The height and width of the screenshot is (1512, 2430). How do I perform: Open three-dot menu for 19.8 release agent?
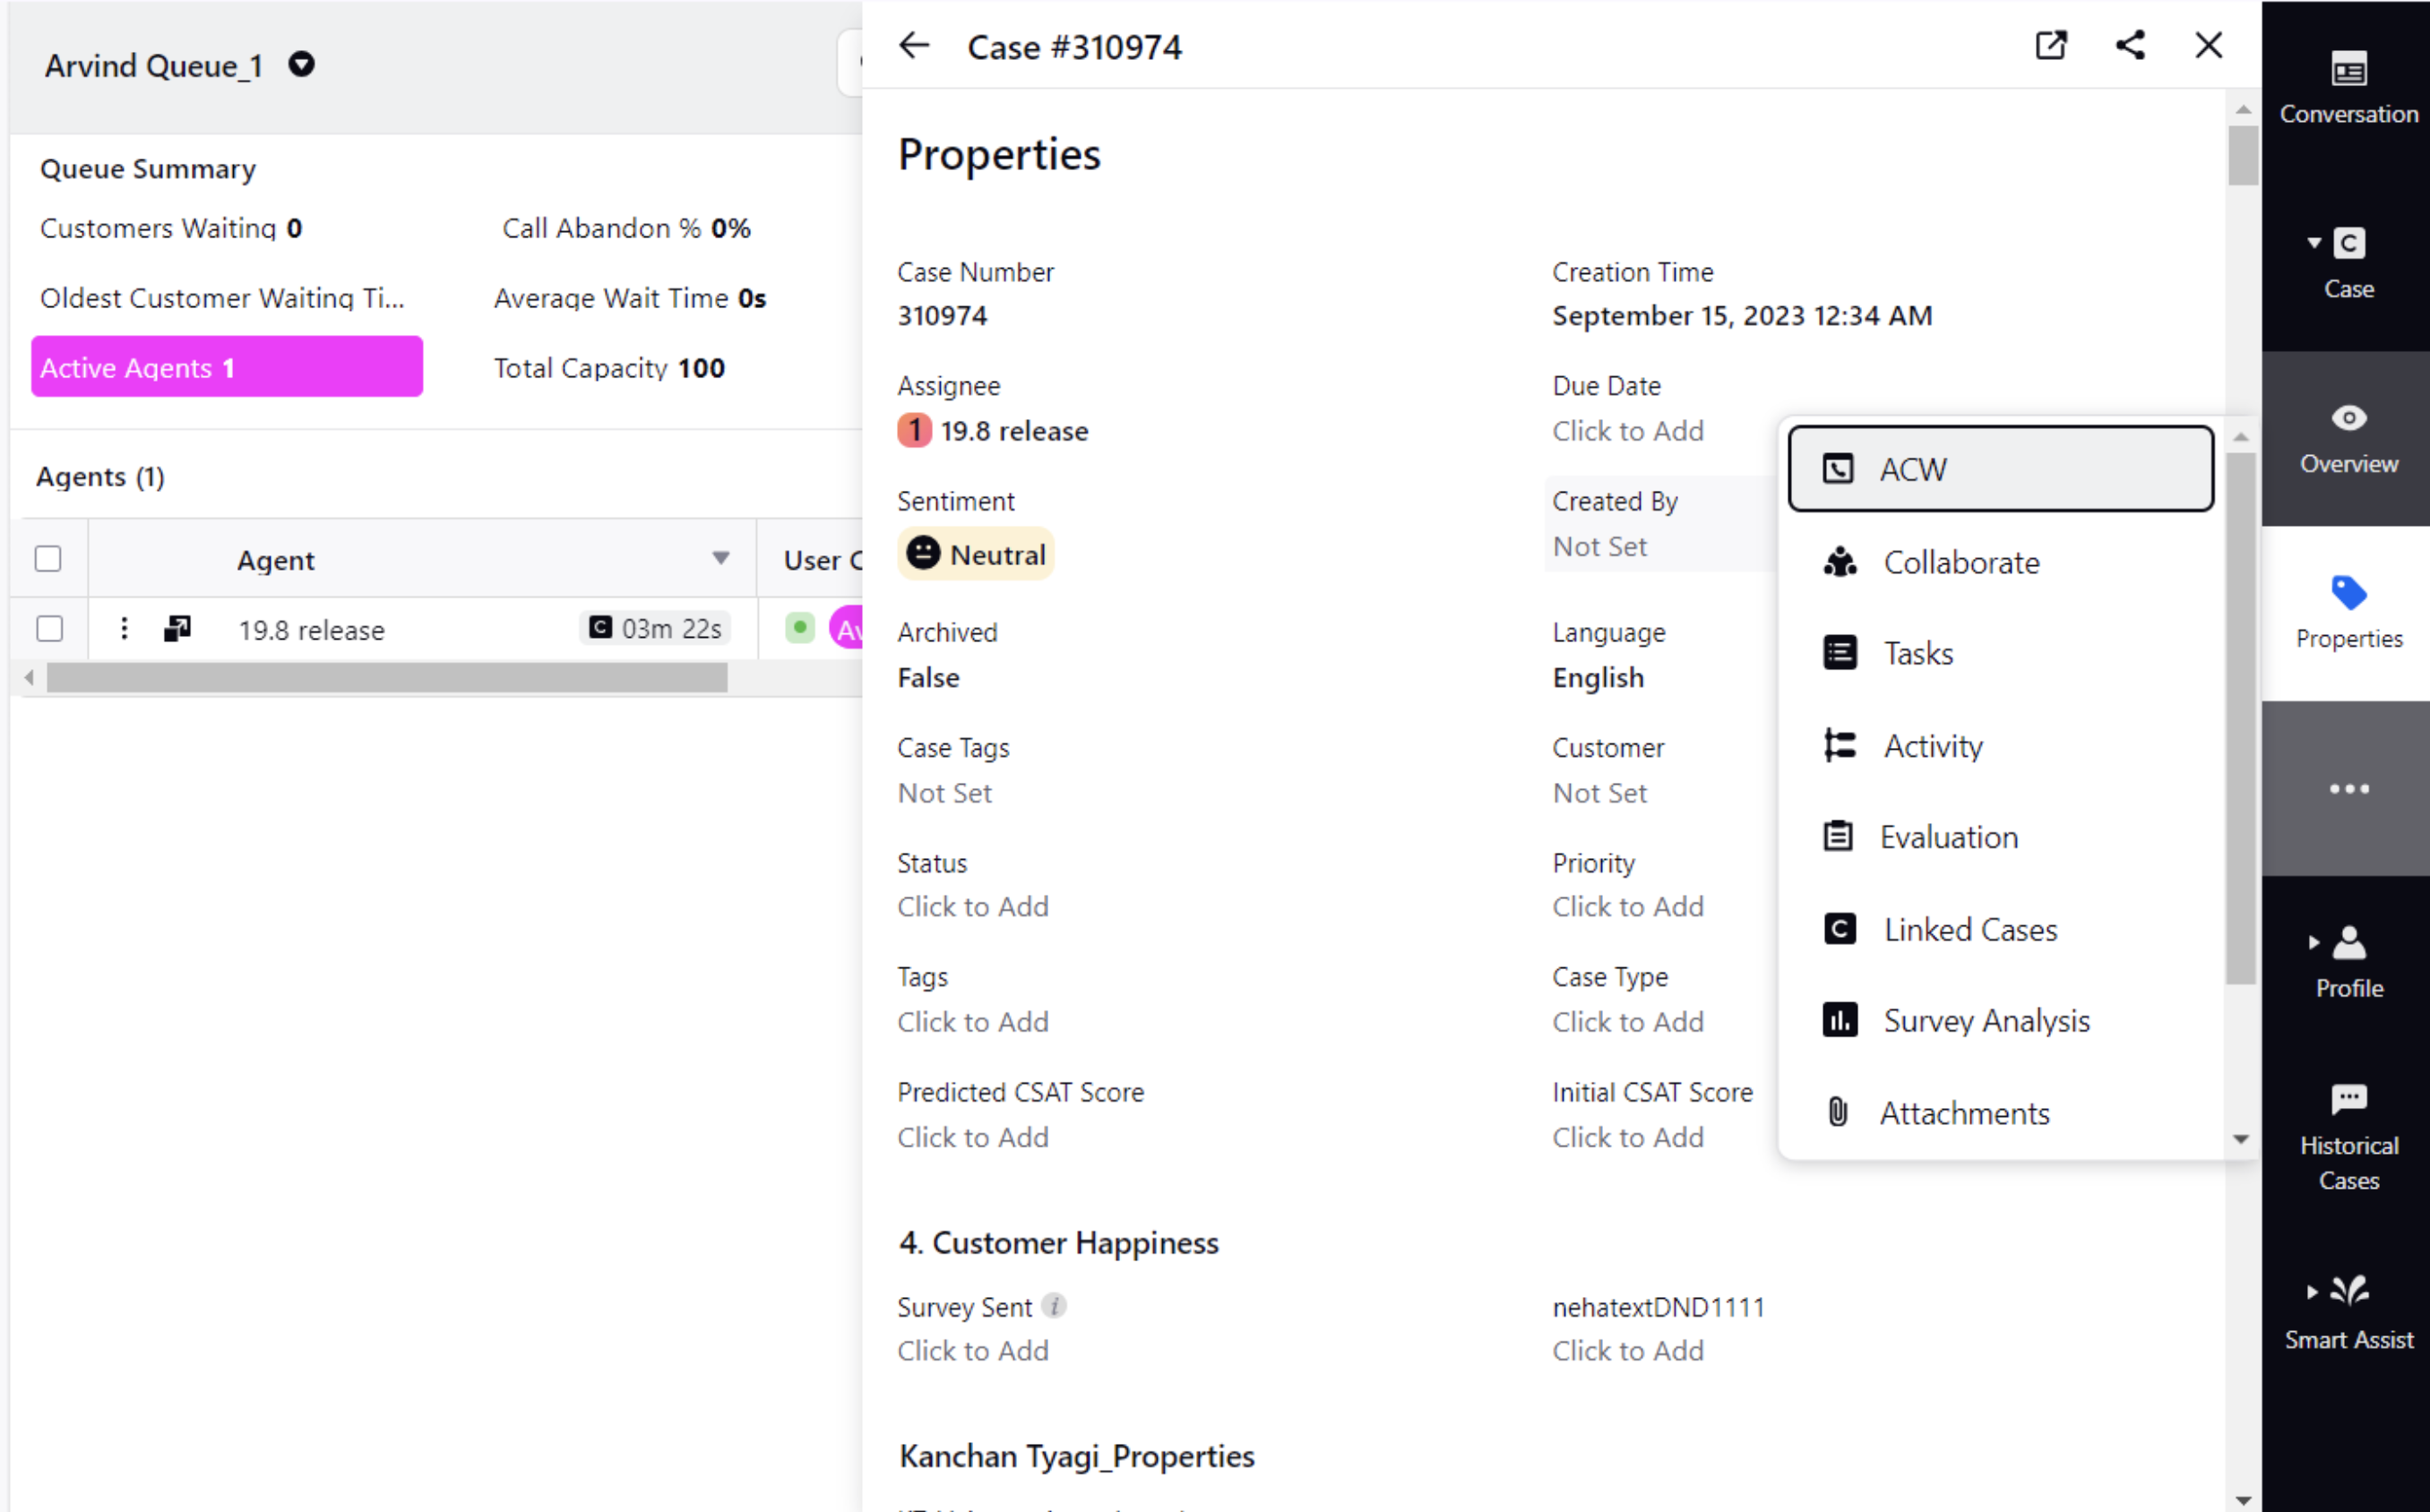(x=124, y=628)
